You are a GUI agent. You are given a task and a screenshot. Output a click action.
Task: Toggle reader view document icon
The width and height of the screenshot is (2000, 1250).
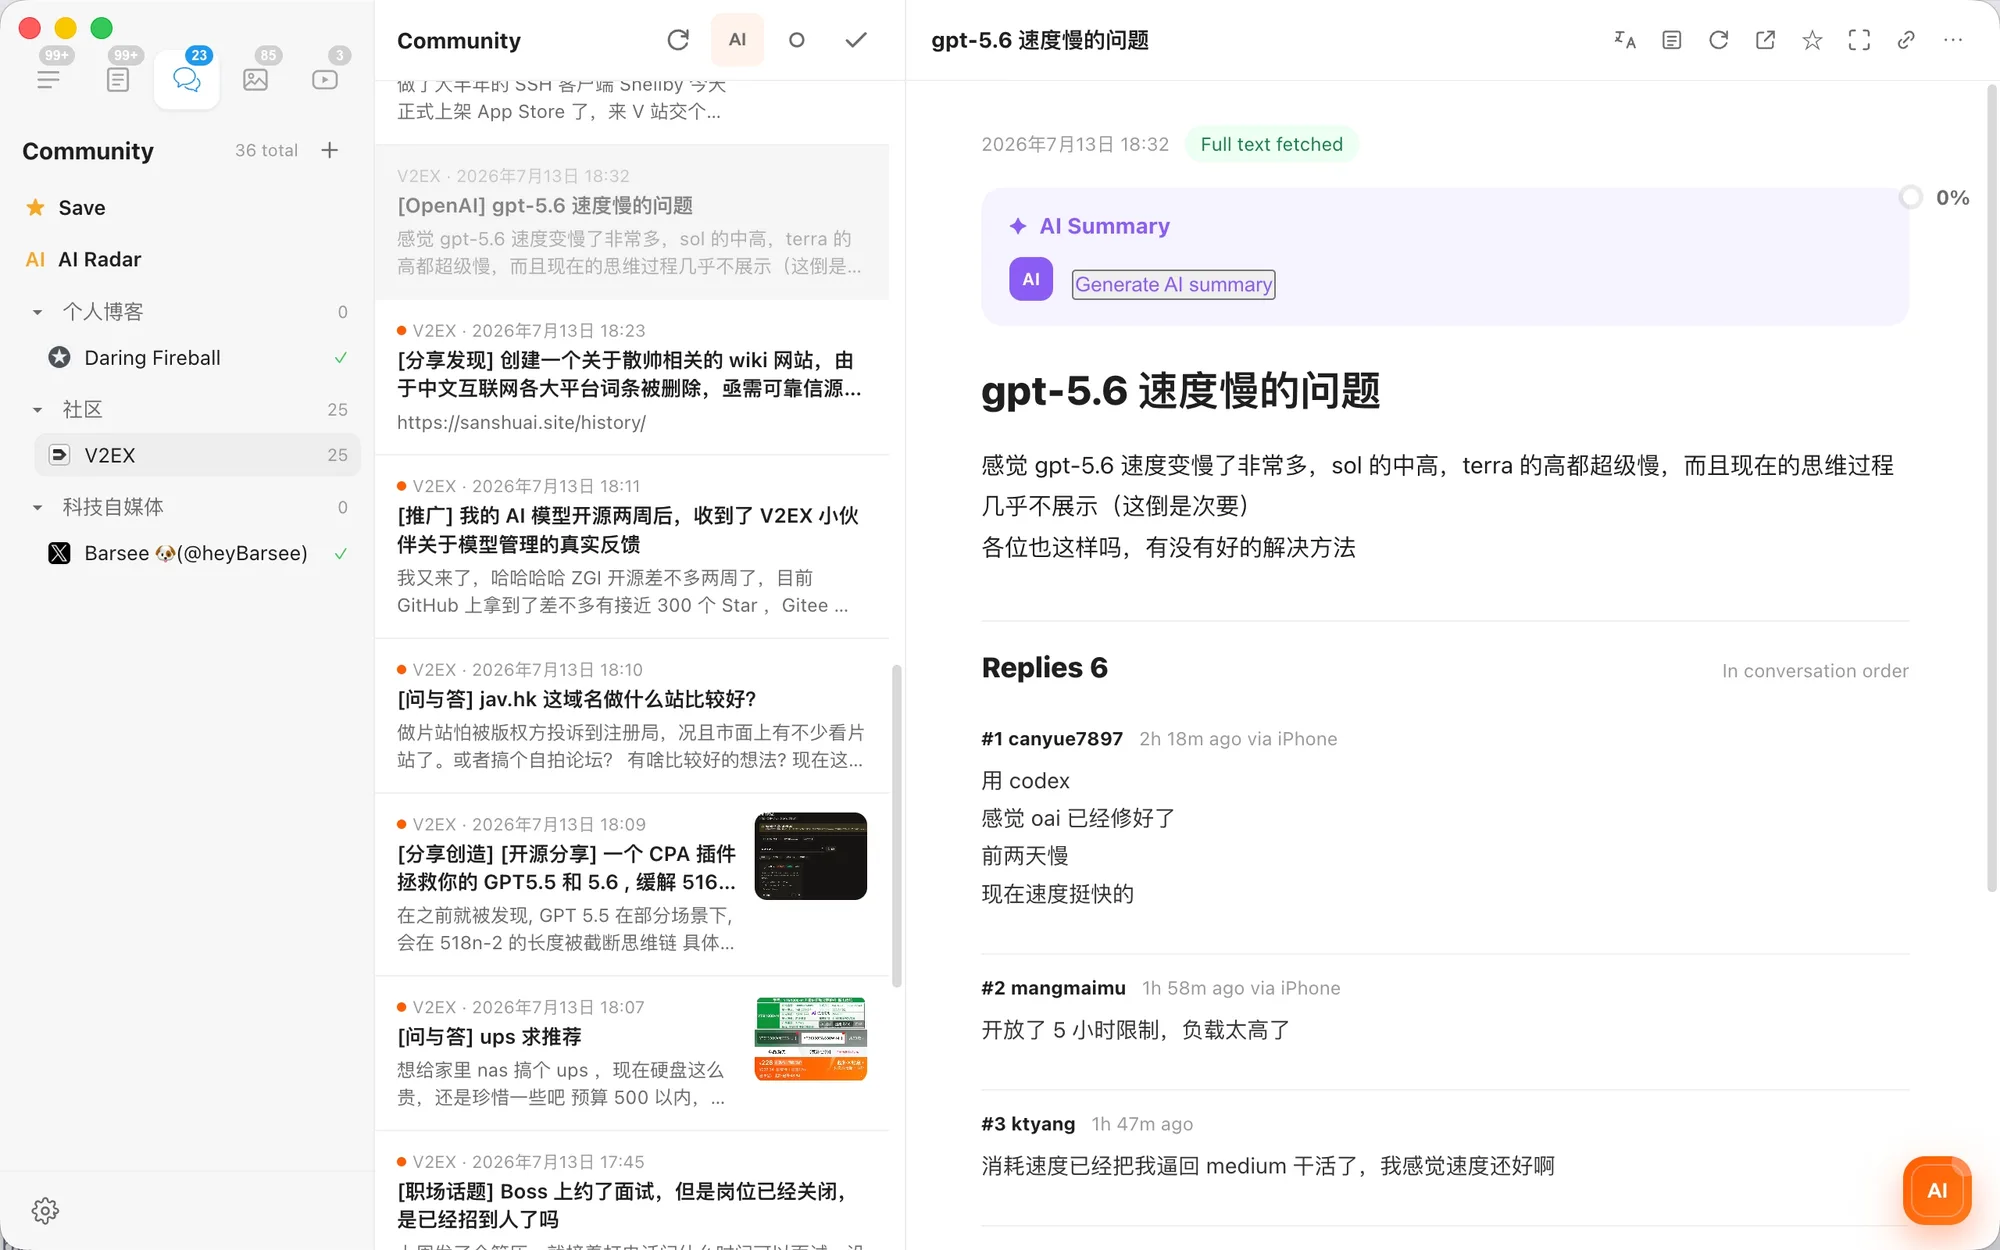pos(1672,40)
